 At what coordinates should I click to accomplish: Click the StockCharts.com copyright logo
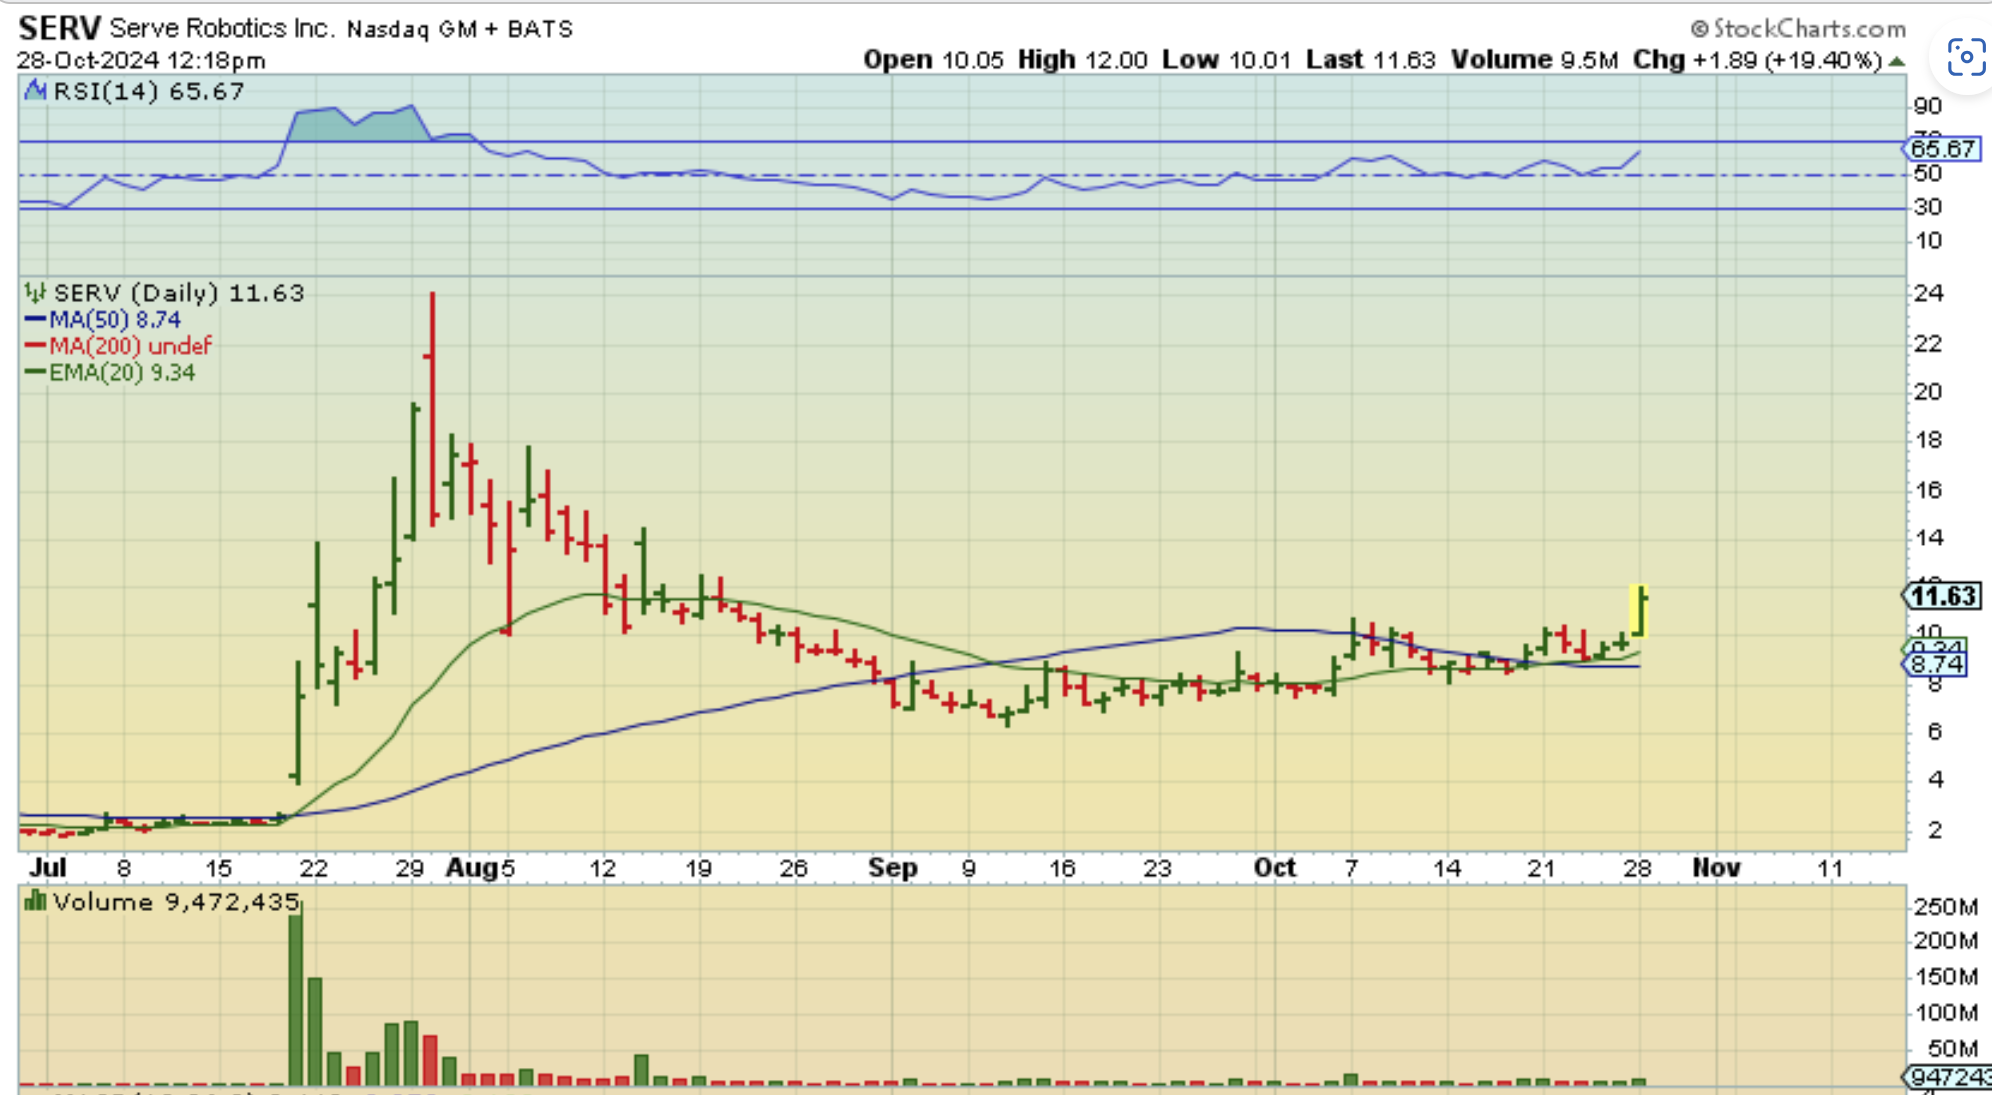tap(1798, 28)
